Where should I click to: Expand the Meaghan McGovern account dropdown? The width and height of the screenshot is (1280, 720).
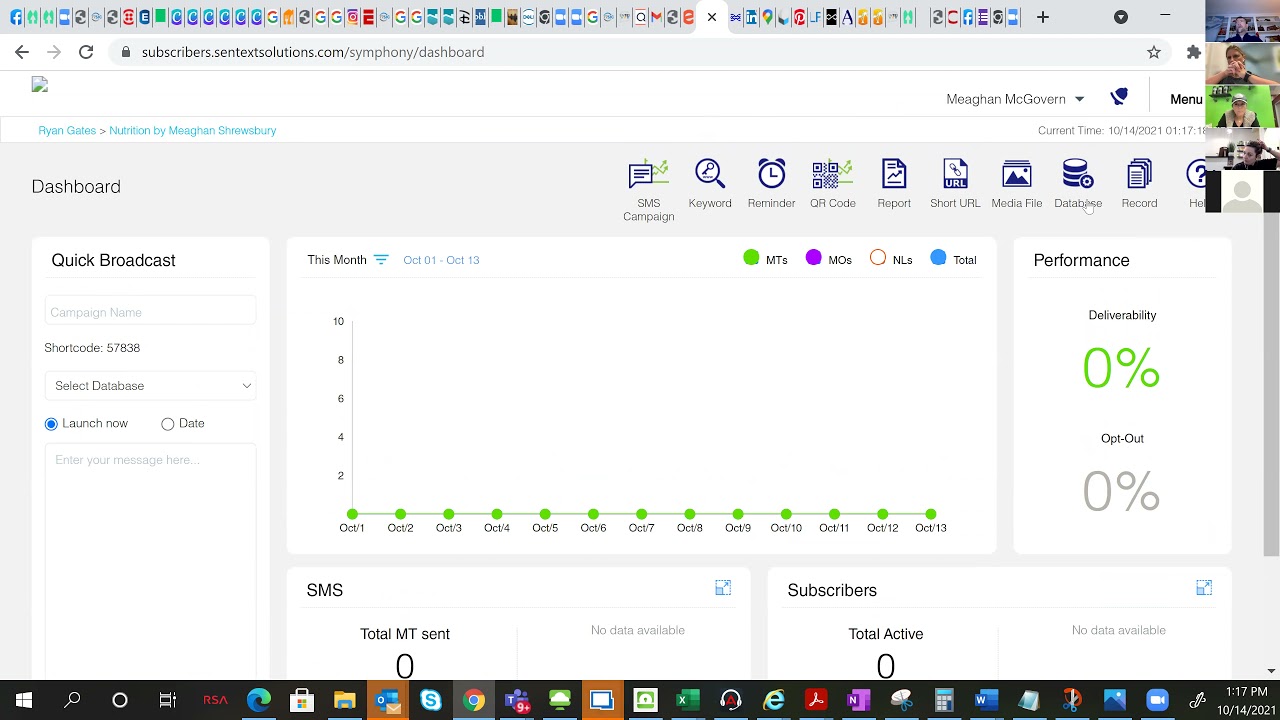pyautogui.click(x=1015, y=99)
